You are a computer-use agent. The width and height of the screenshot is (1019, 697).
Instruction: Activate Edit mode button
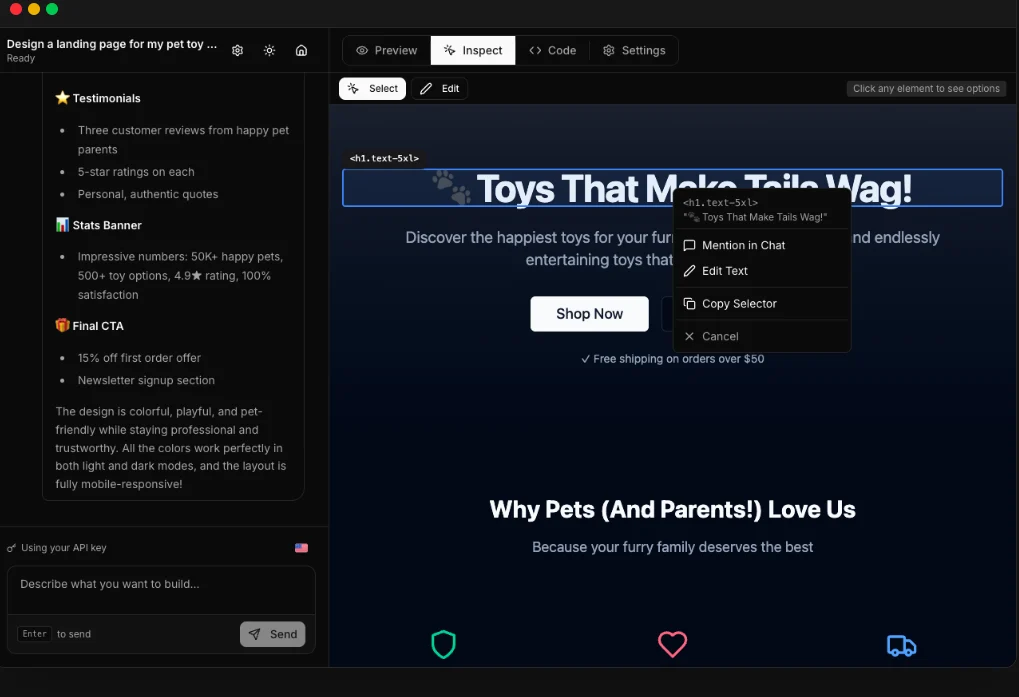coord(439,88)
